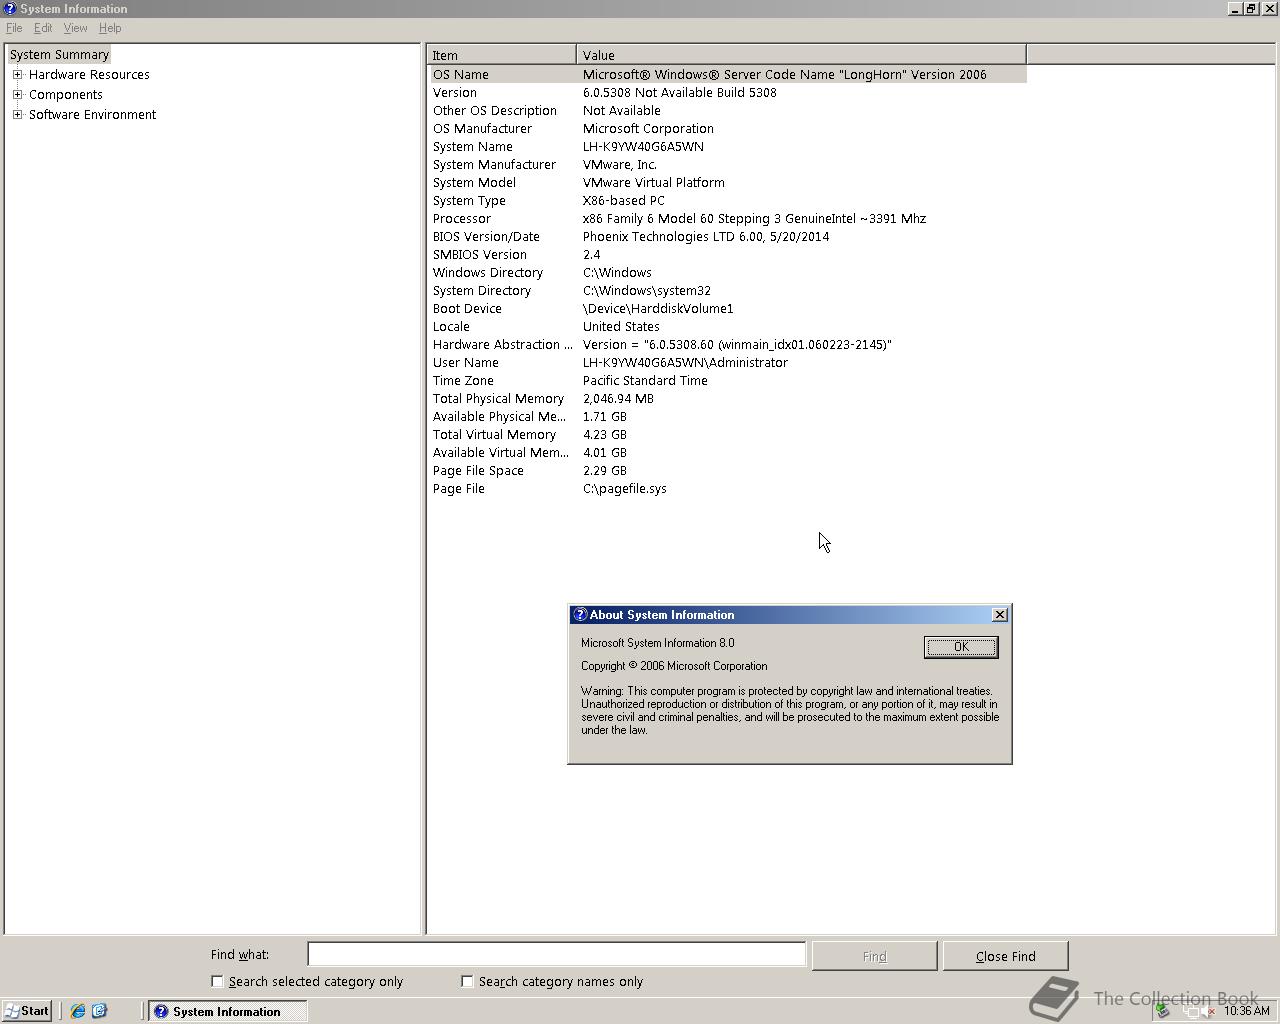Select System Information taskbar button
Viewport: 1280px width, 1024px height.
click(228, 1011)
